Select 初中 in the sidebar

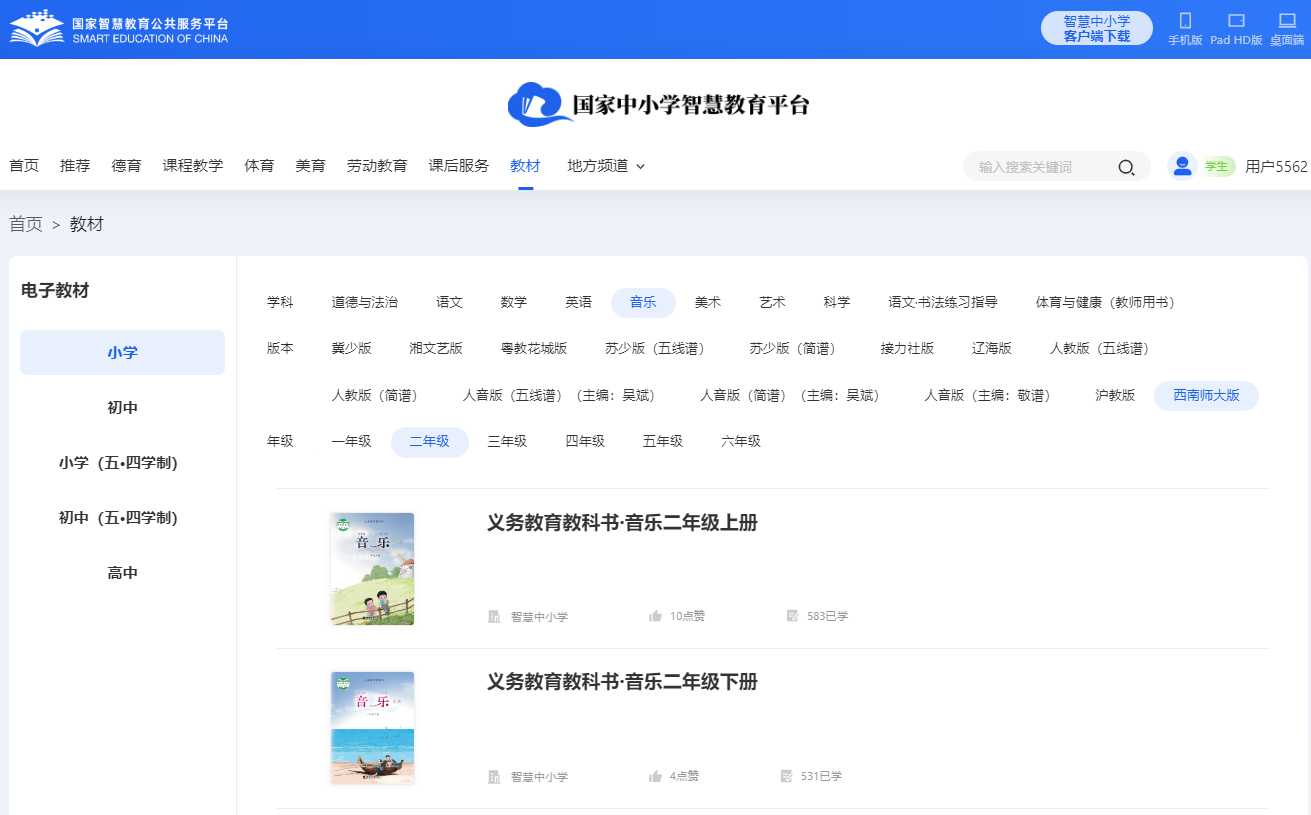pyautogui.click(x=122, y=407)
